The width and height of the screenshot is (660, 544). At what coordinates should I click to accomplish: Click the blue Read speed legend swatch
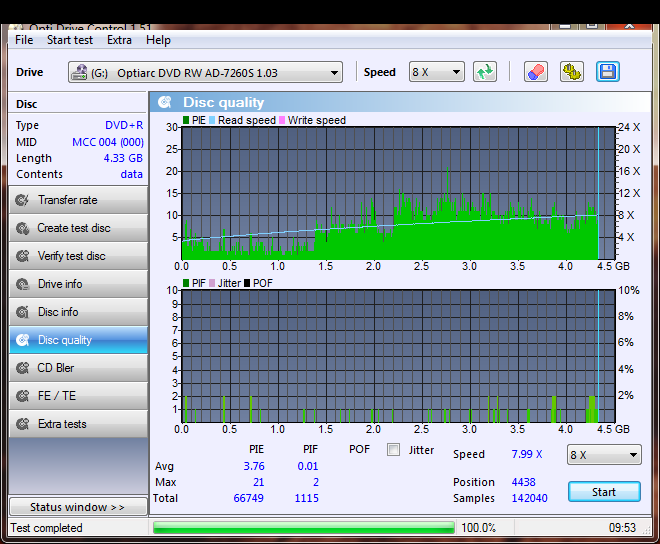pos(212,120)
